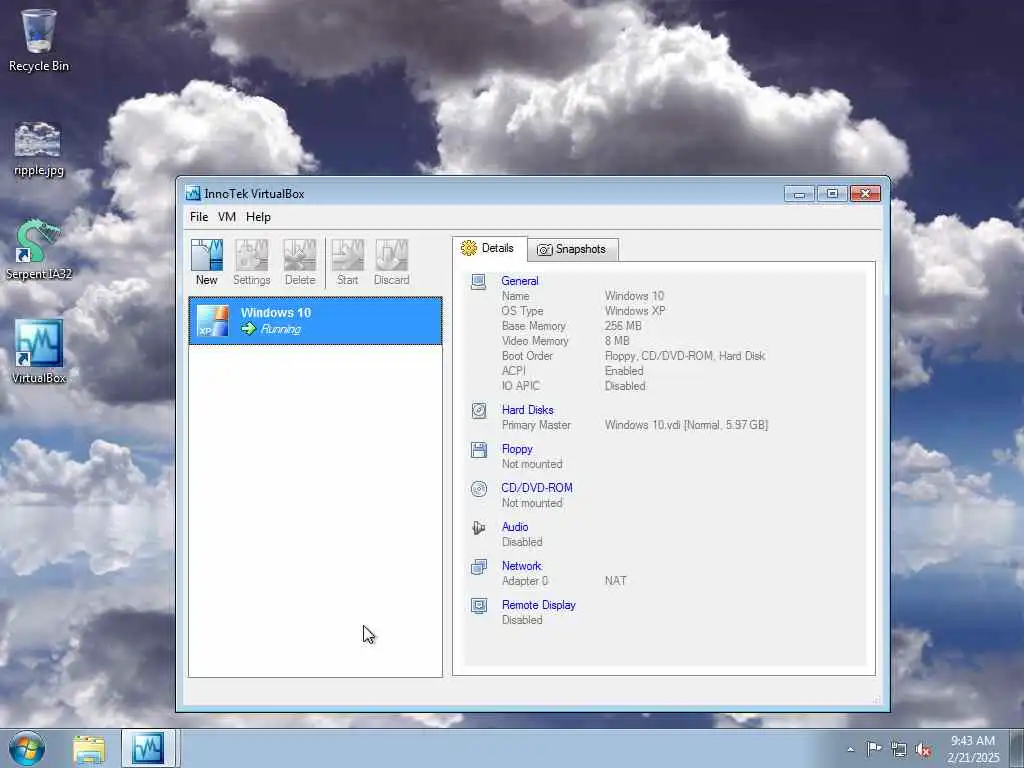Click the Show Desktop strip at taskbar end
The height and width of the screenshot is (768, 1024).
click(1017, 748)
